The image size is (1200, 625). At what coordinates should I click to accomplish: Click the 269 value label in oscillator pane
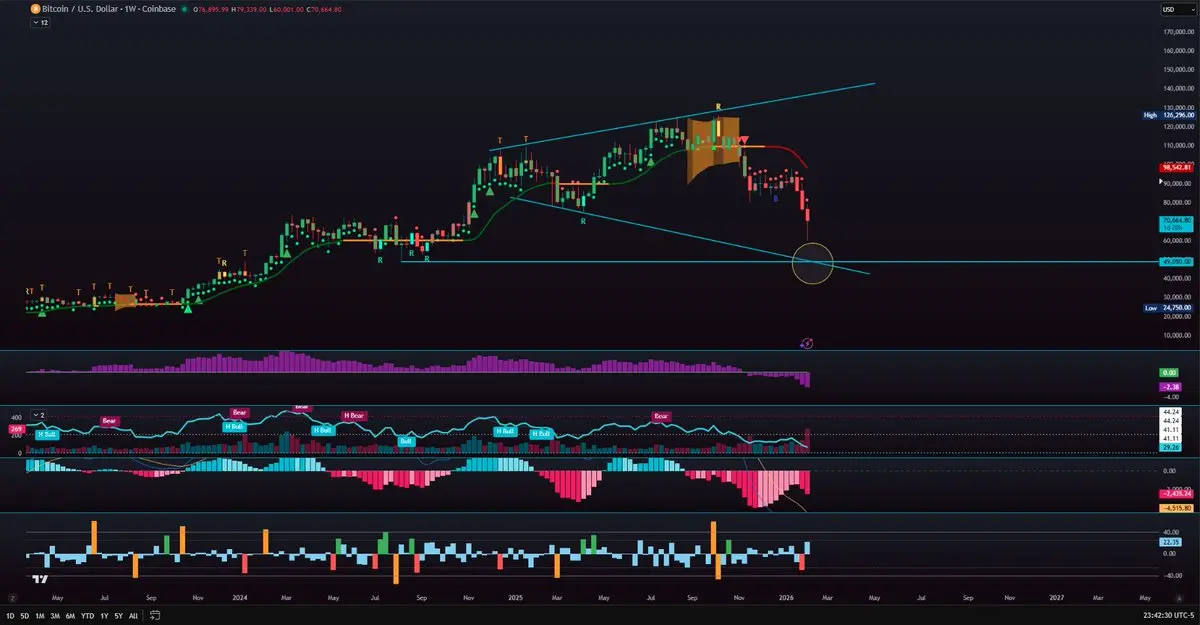click(15, 428)
